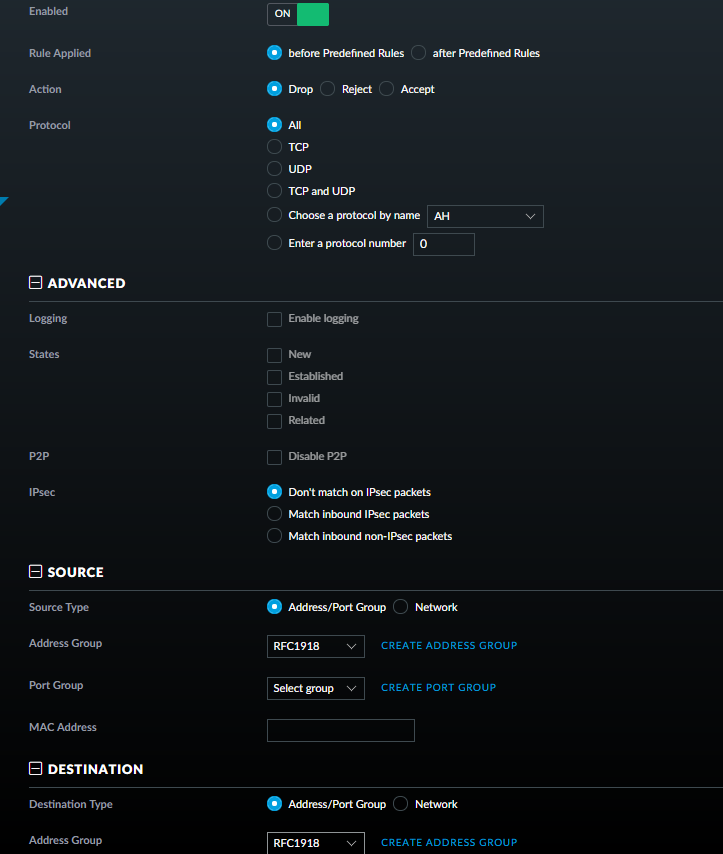Check Disable P2P box

(x=275, y=457)
